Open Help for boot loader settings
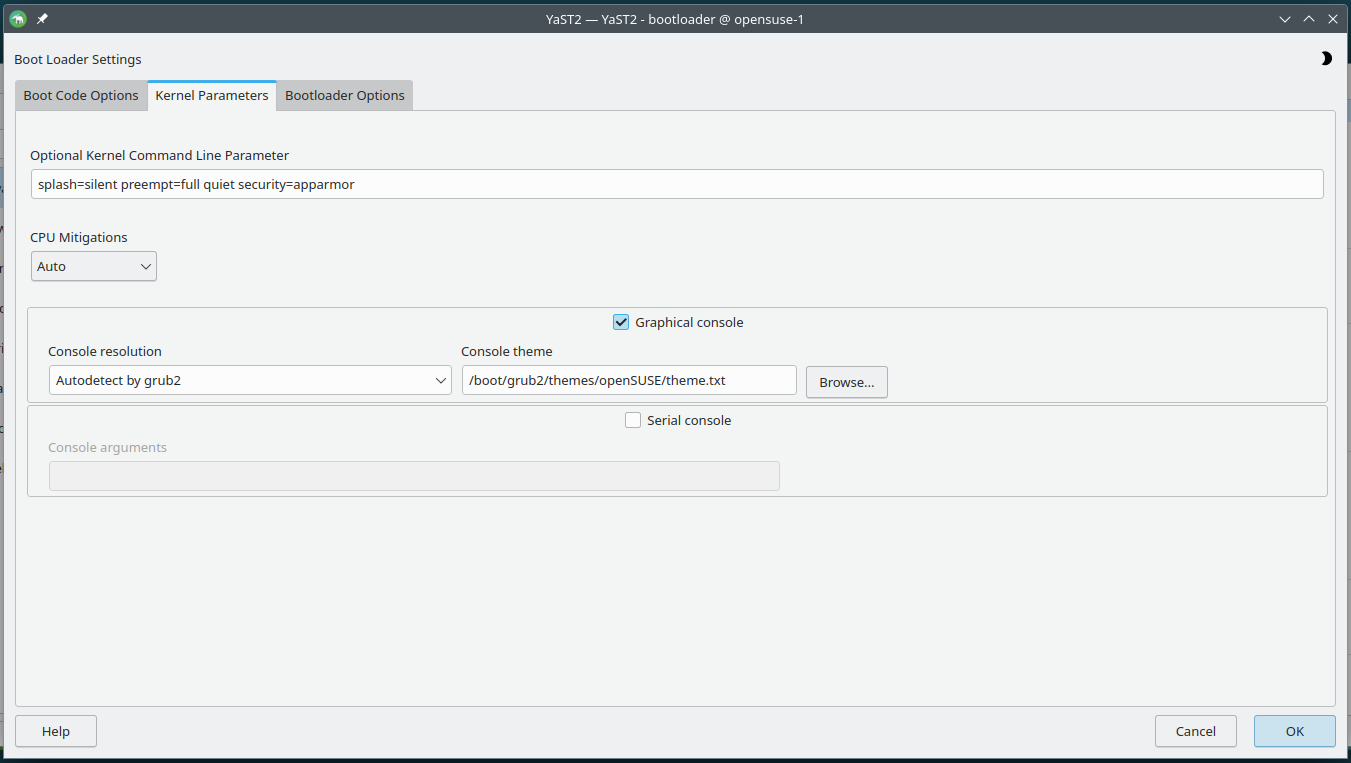Image resolution: width=1351 pixels, height=763 pixels. click(56, 731)
